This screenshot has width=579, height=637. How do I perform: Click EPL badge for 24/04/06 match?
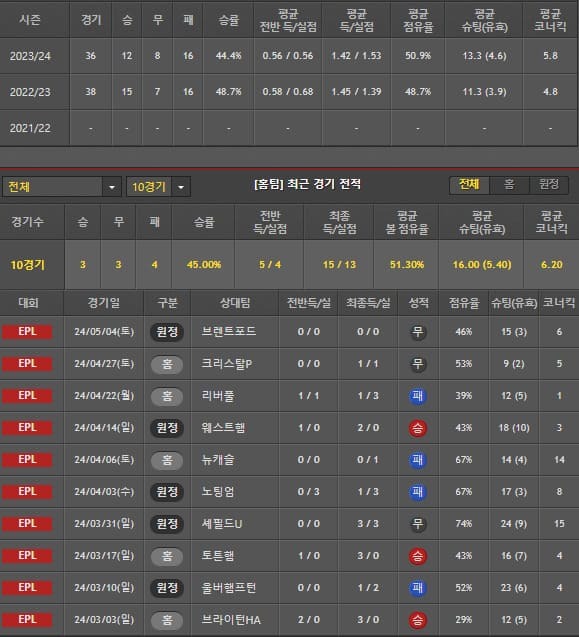tap(27, 459)
